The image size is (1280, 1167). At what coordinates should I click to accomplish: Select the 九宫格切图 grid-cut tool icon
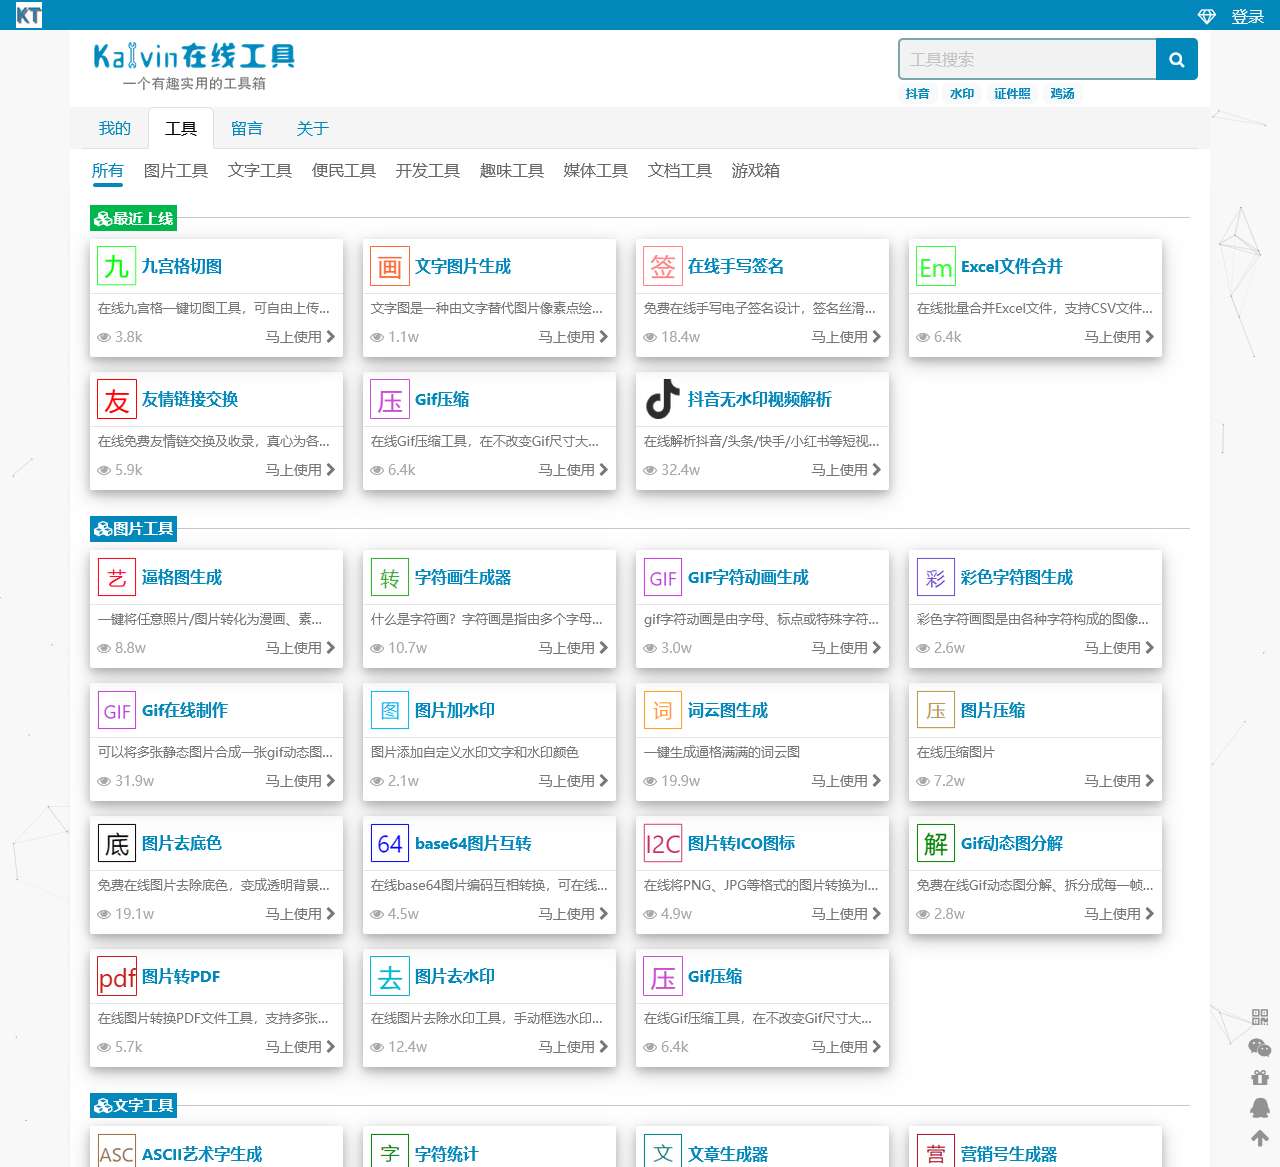(116, 266)
